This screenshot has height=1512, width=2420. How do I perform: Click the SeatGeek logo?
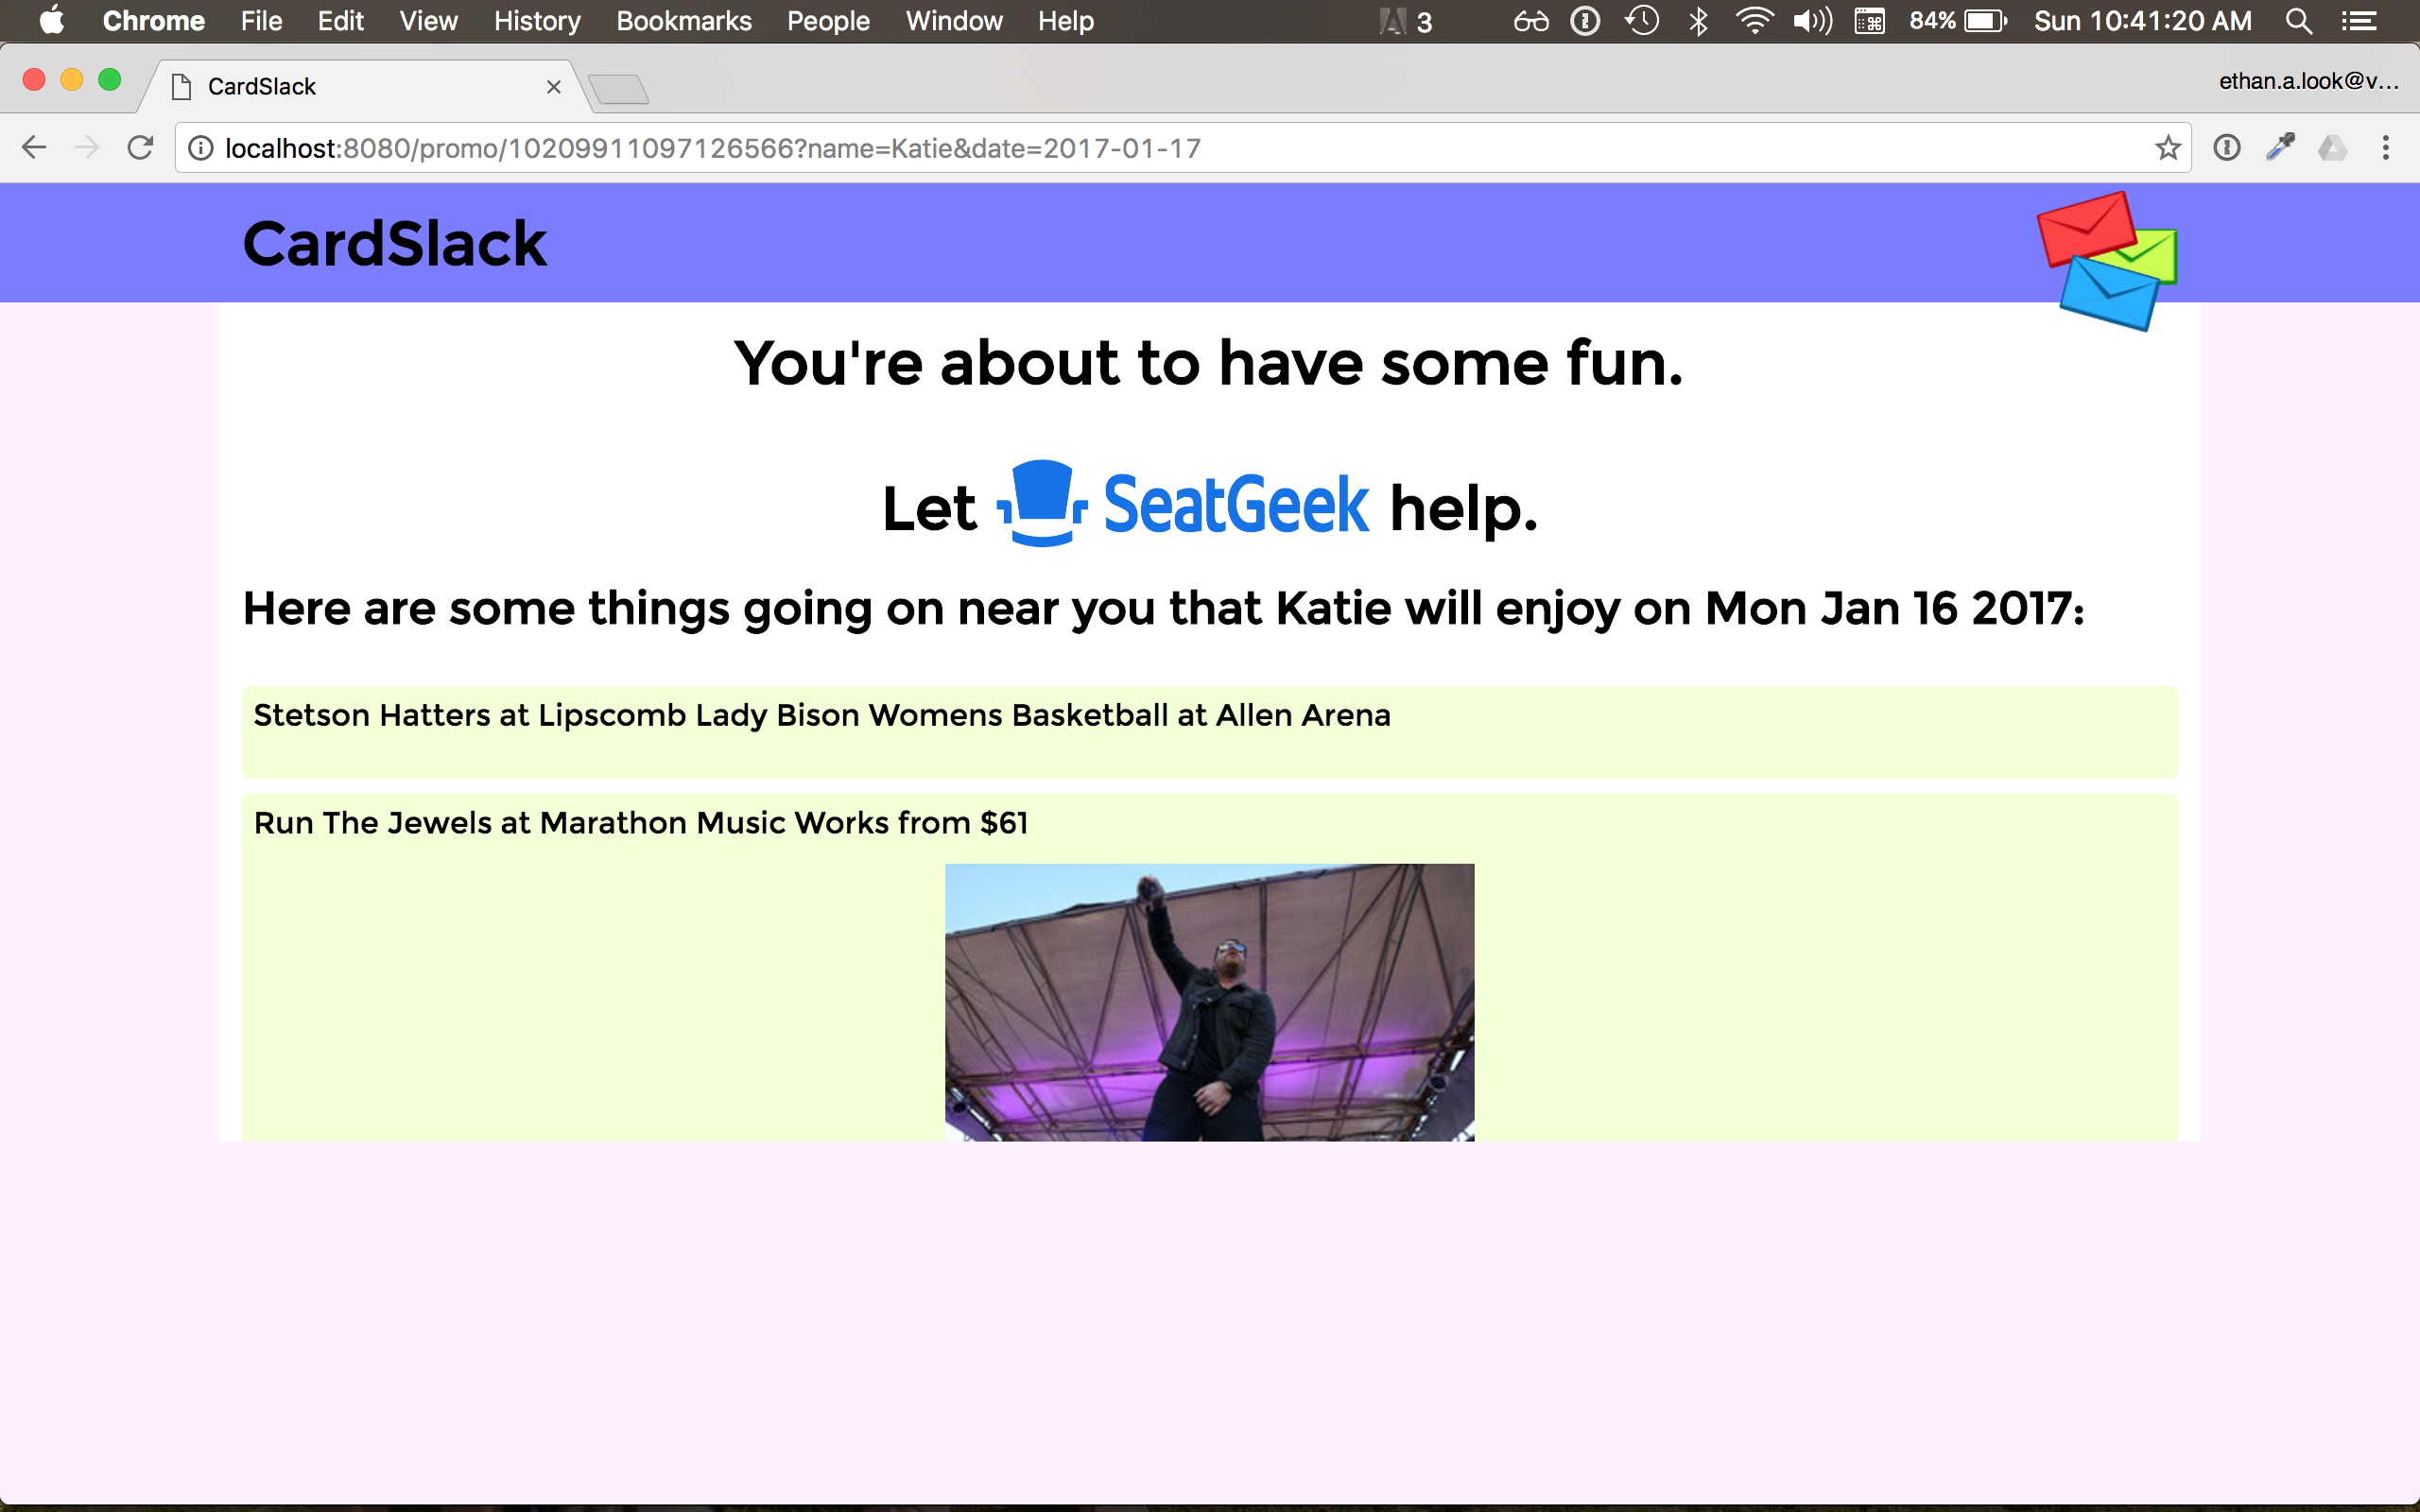[1184, 504]
